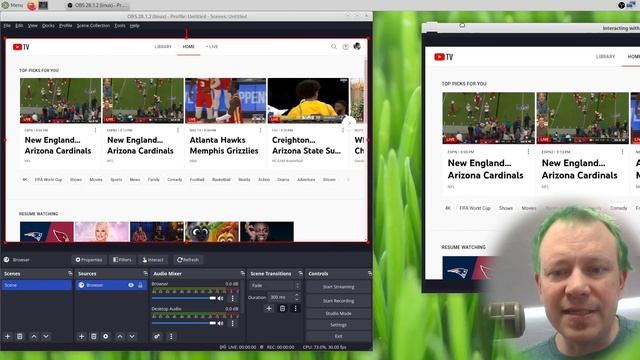640x360 pixels.
Task: Increase the transition Duration value
Action: (x=297, y=295)
